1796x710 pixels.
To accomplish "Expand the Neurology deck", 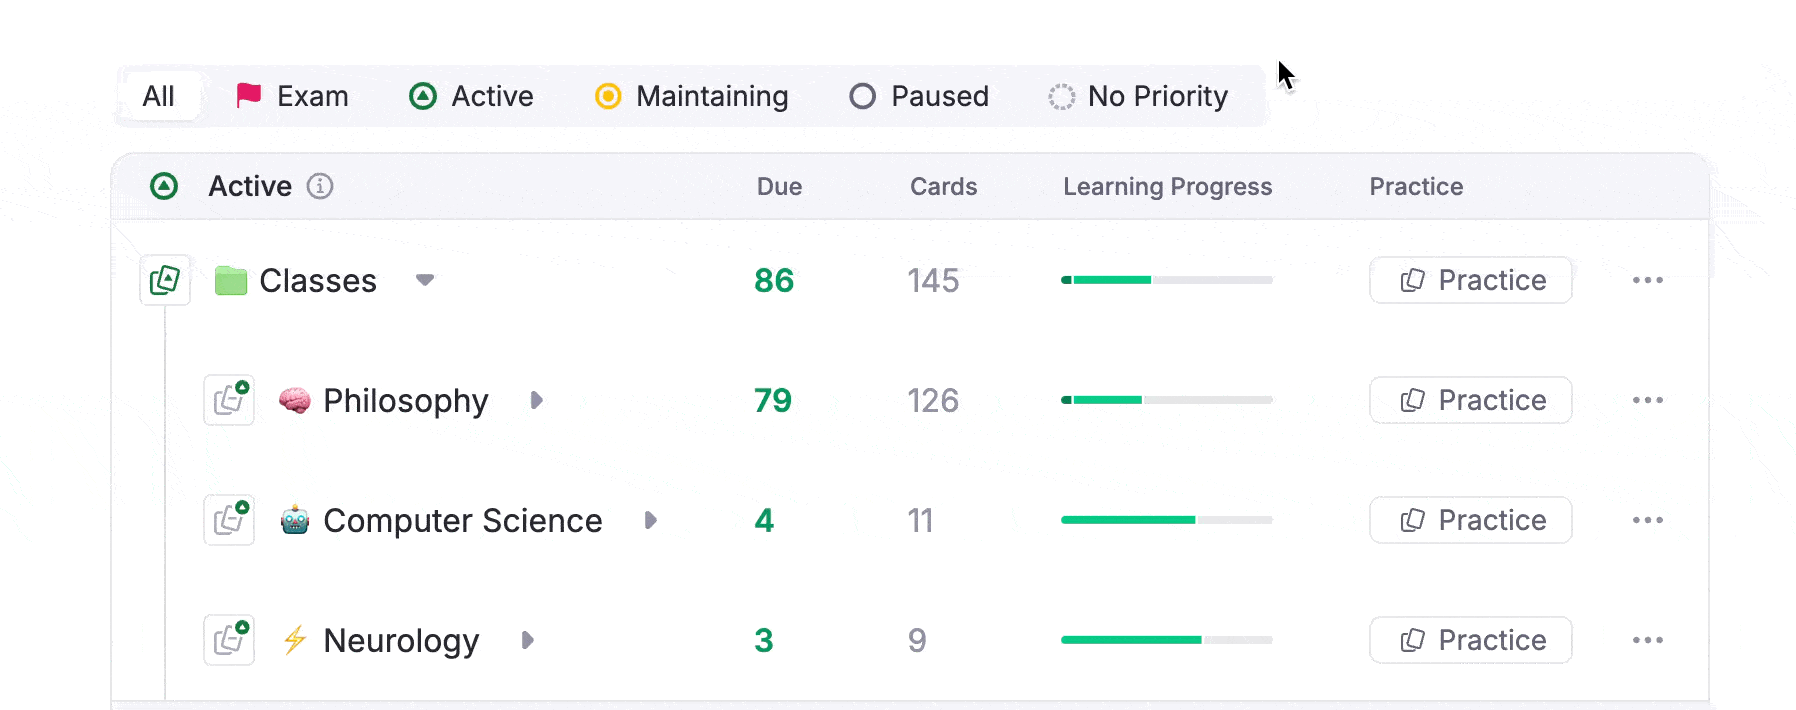I will coord(527,640).
